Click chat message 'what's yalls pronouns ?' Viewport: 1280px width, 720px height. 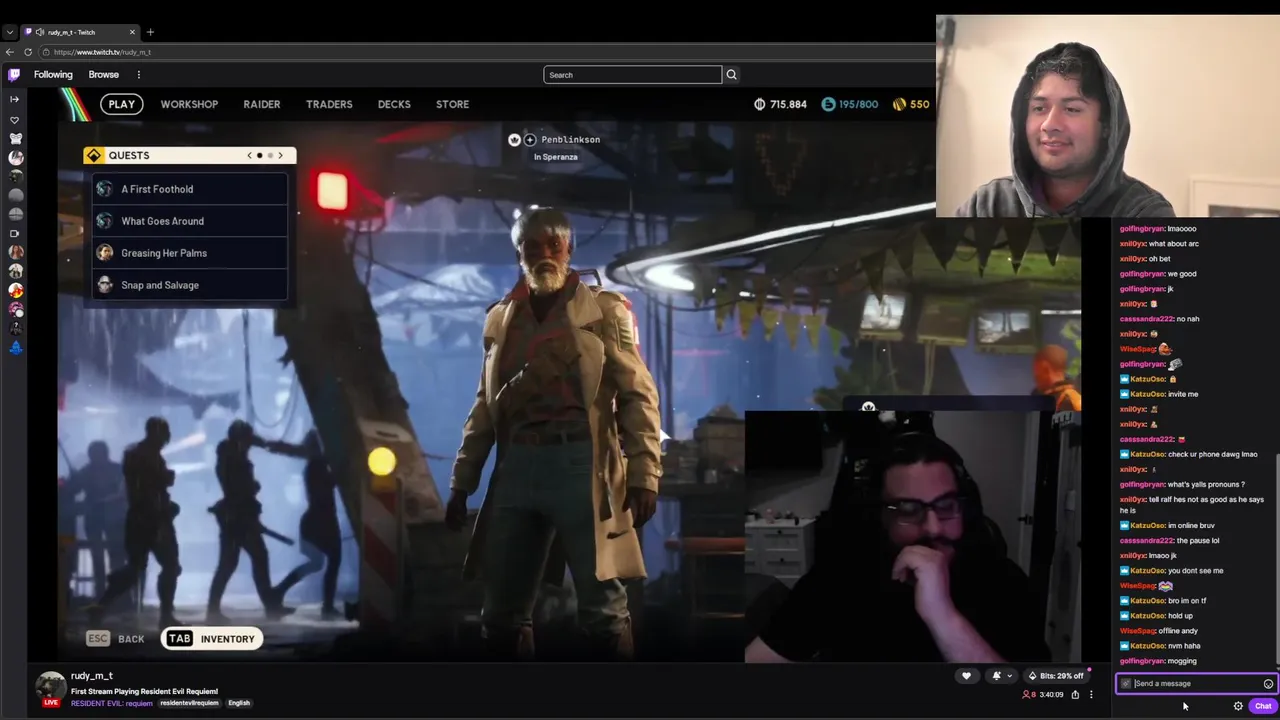[1206, 484]
